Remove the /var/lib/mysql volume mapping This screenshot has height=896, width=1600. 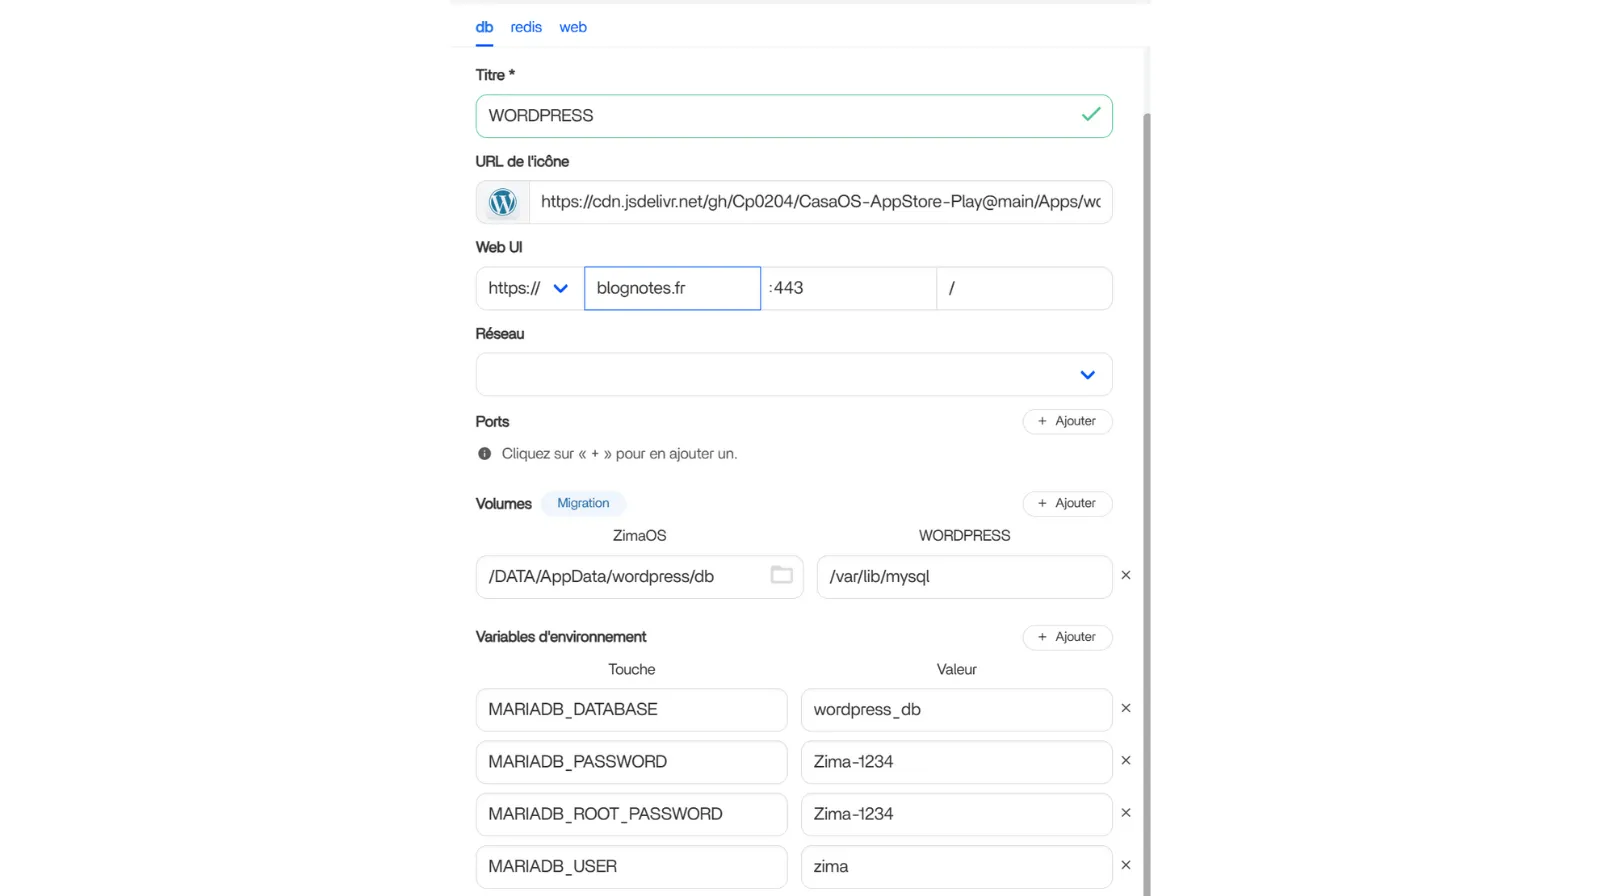(1126, 575)
